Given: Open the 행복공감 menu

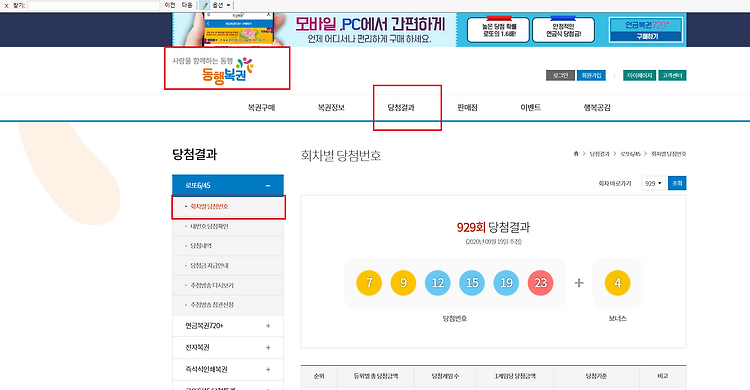Looking at the screenshot, I should 596,108.
